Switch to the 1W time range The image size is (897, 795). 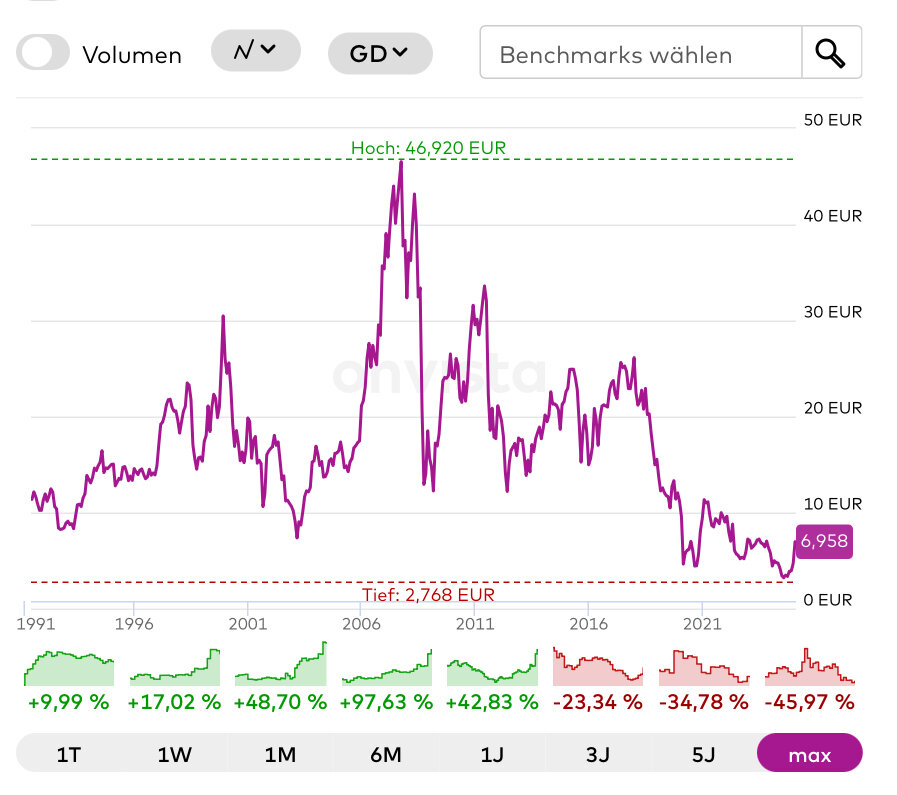coord(174,754)
